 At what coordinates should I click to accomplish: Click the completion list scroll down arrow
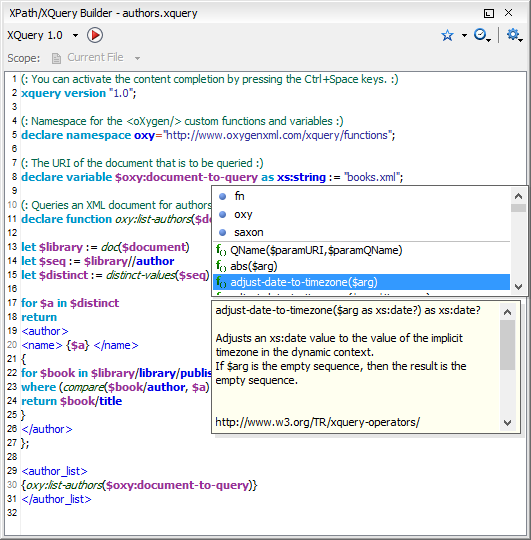(519, 287)
